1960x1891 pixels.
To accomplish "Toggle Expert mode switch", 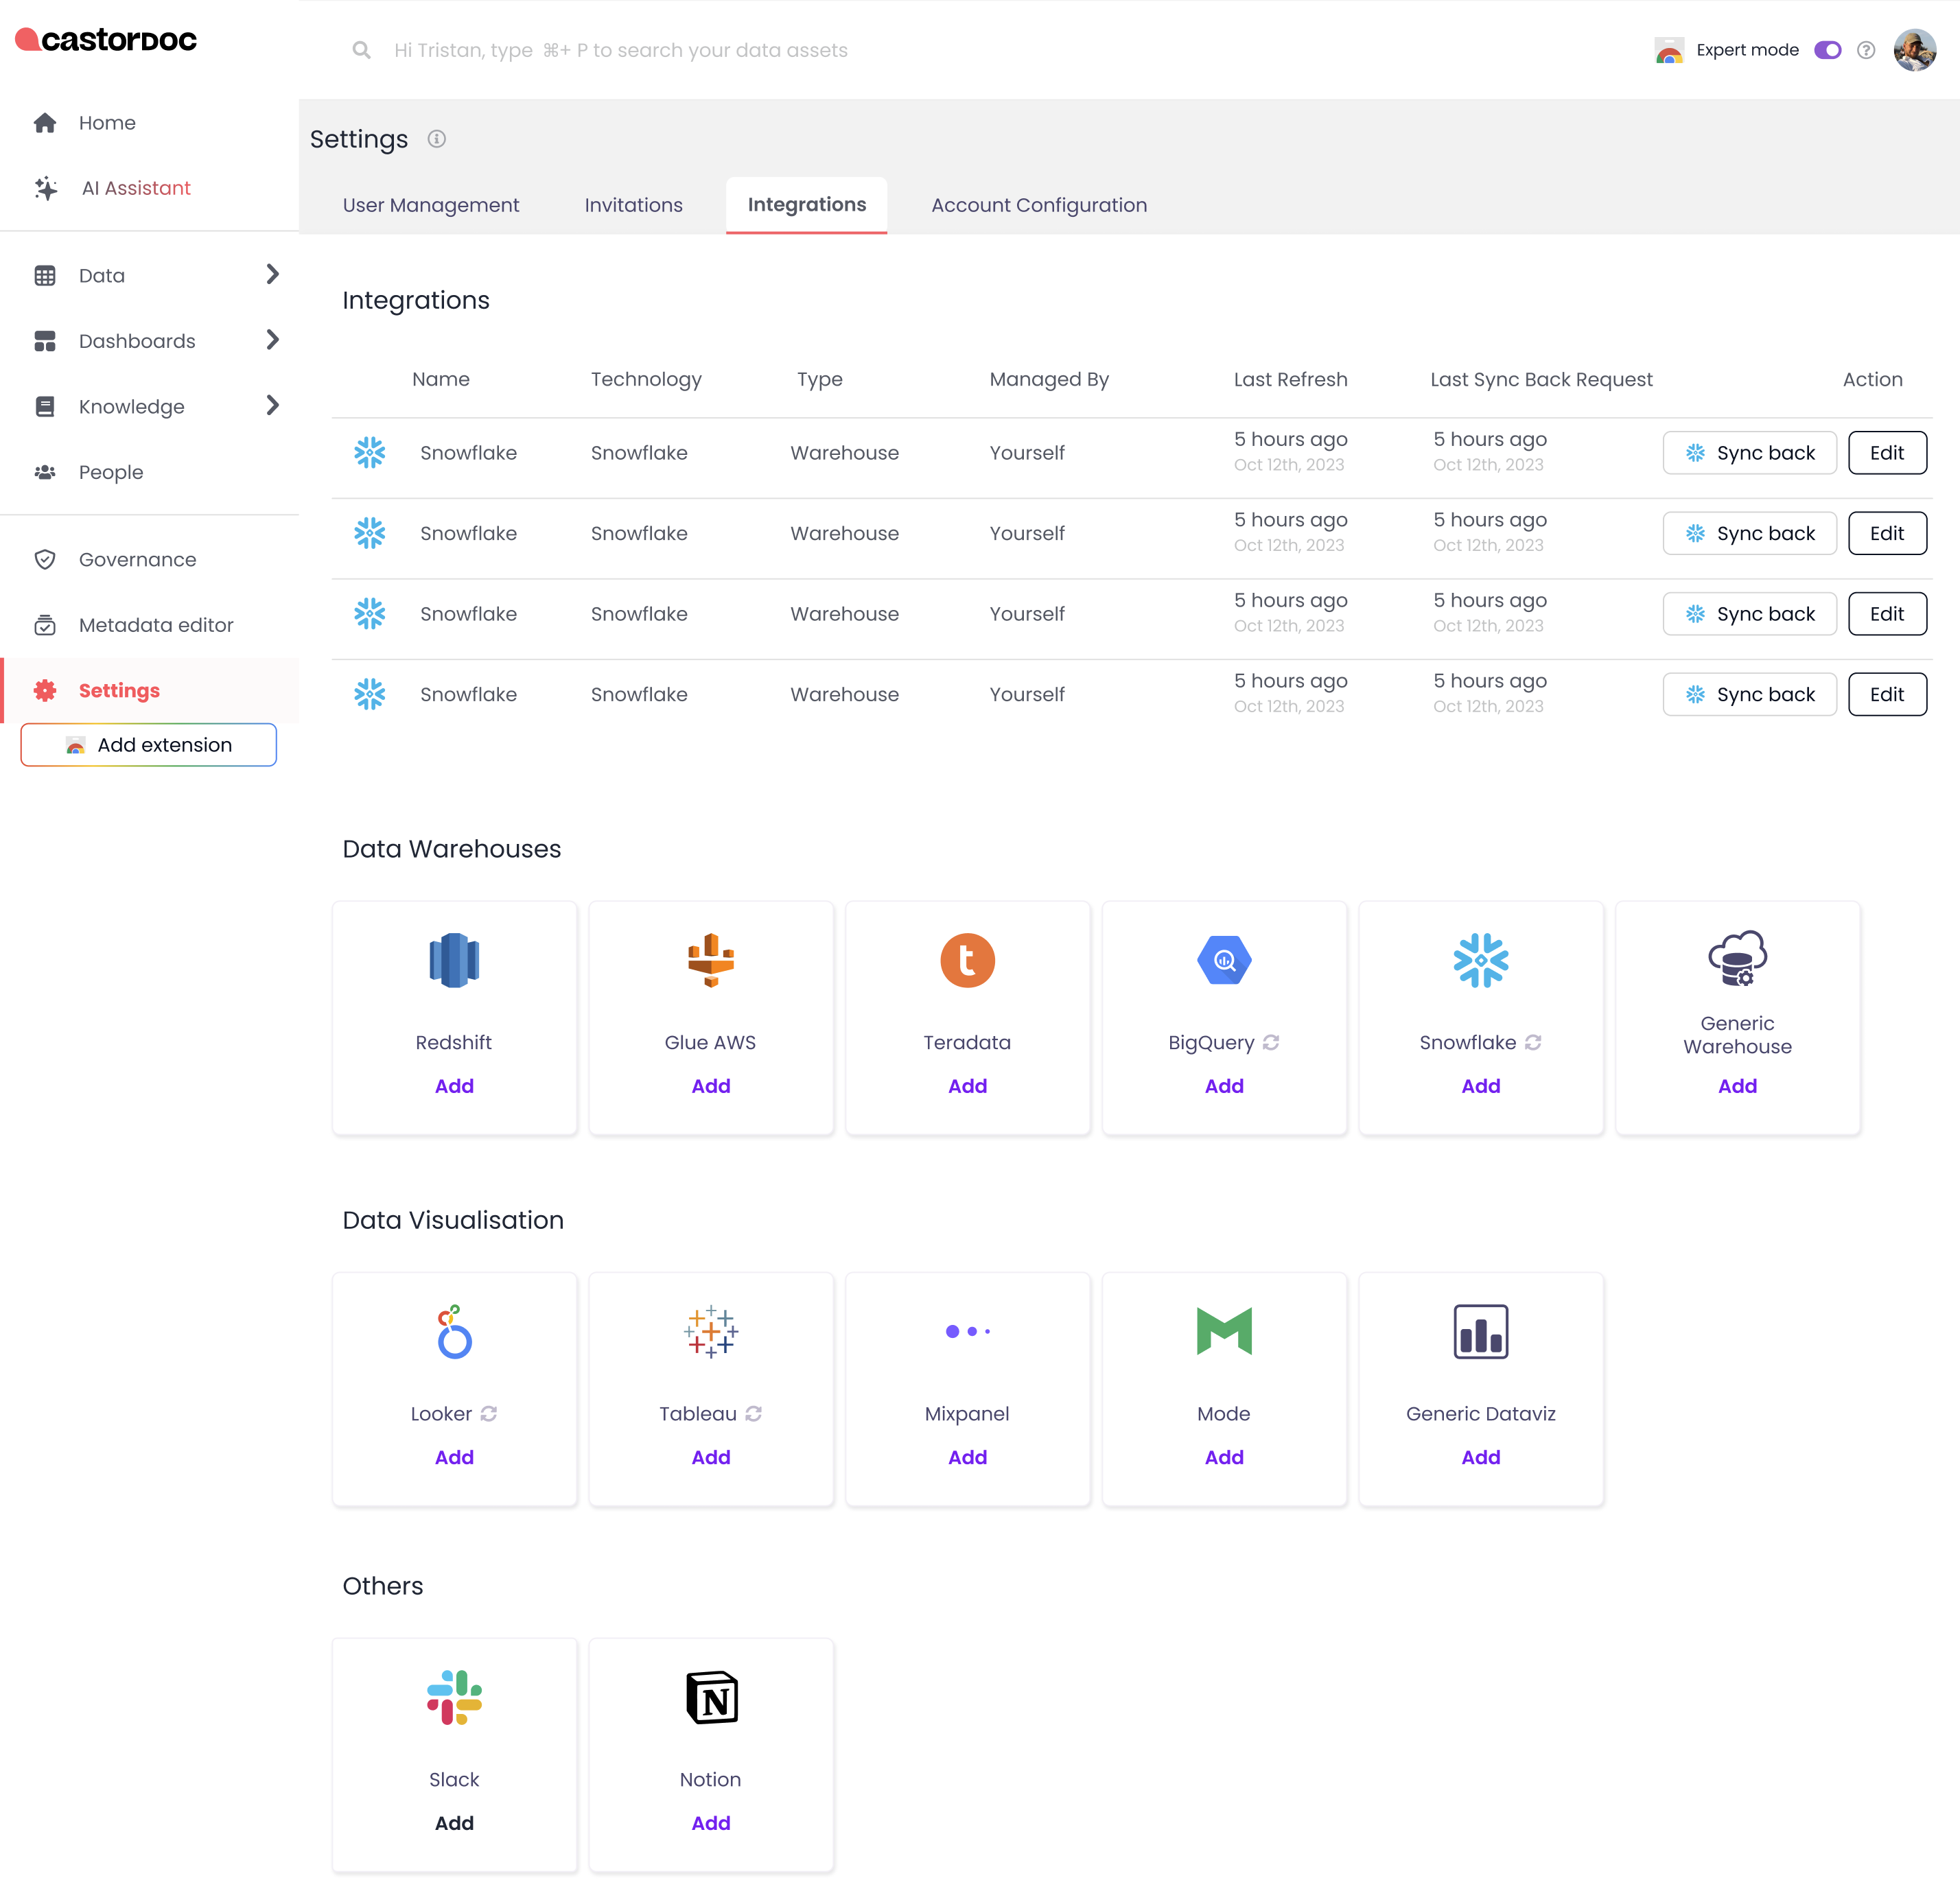I will pyautogui.click(x=1827, y=50).
